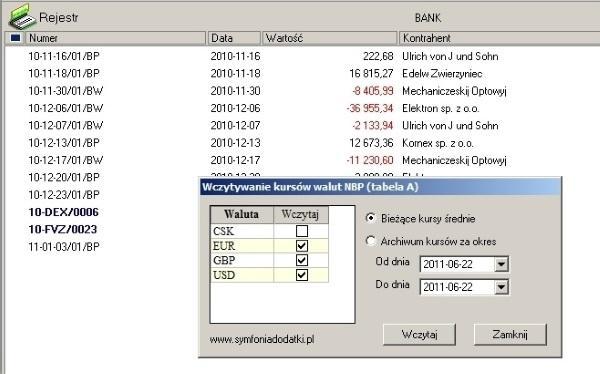This screenshot has width=600, height=374.
Task: Select row 10-12-13/01/BP
Action: coord(64,143)
